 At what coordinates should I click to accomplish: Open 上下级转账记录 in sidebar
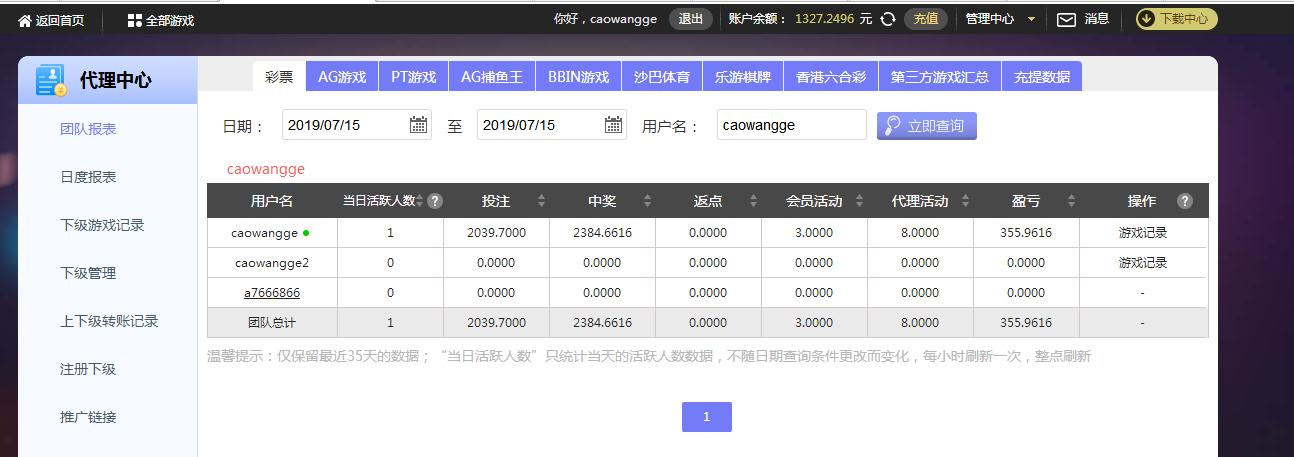109,321
